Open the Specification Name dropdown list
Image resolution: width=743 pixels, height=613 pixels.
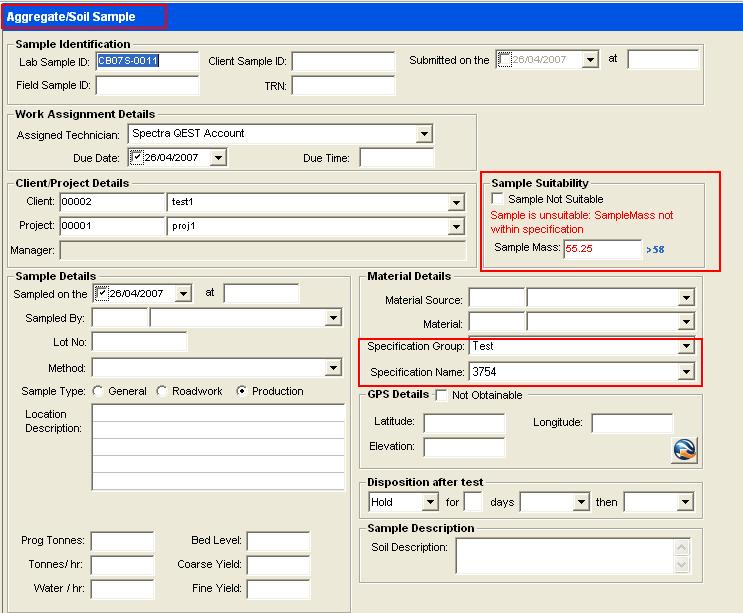tap(685, 372)
